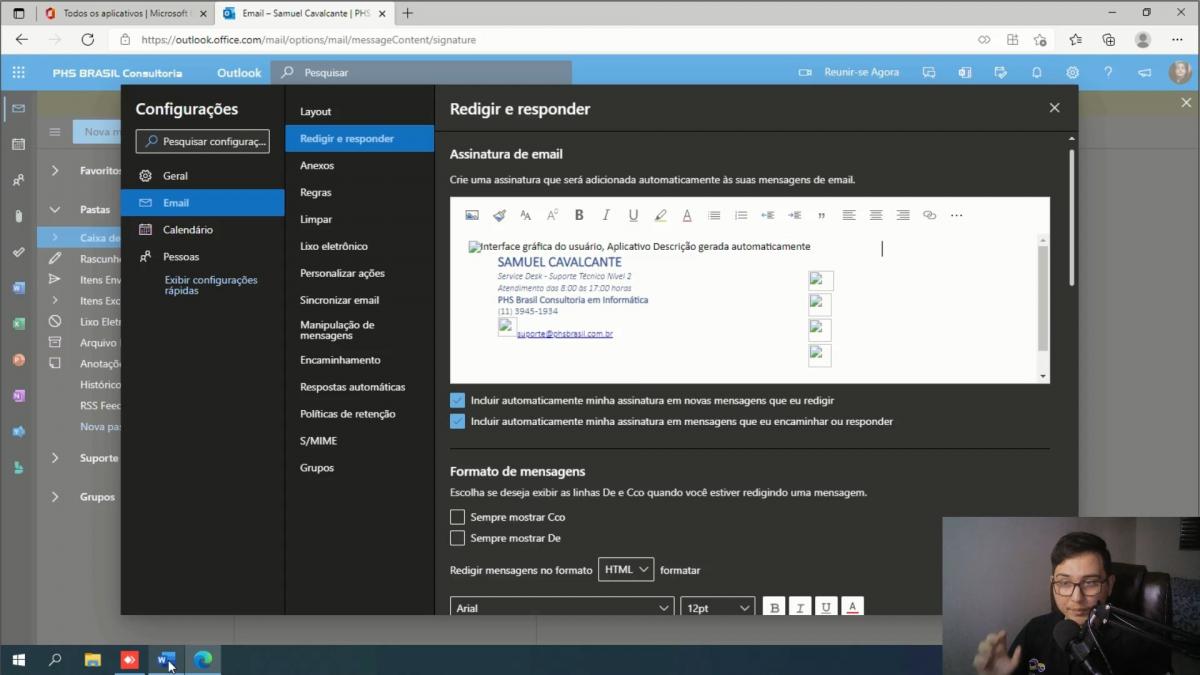Open the Outlook settings gear
The height and width of the screenshot is (675, 1200).
coord(1072,72)
